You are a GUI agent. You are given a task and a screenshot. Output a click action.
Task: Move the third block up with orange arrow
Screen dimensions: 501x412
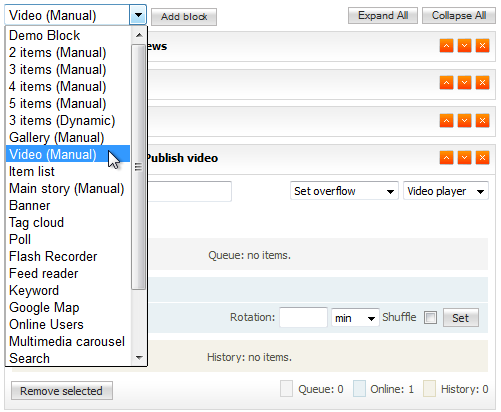[x=446, y=120]
